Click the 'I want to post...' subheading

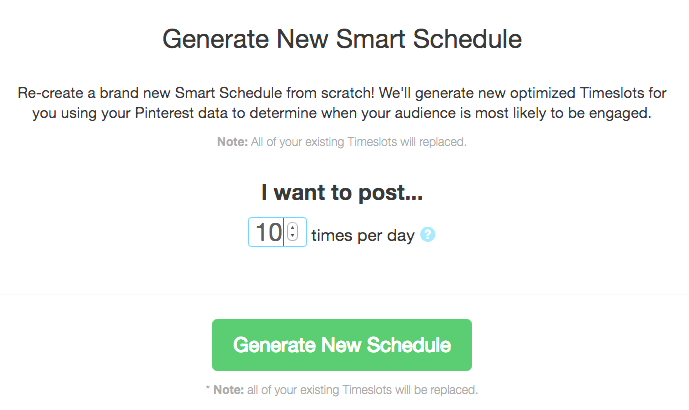pyautogui.click(x=342, y=192)
